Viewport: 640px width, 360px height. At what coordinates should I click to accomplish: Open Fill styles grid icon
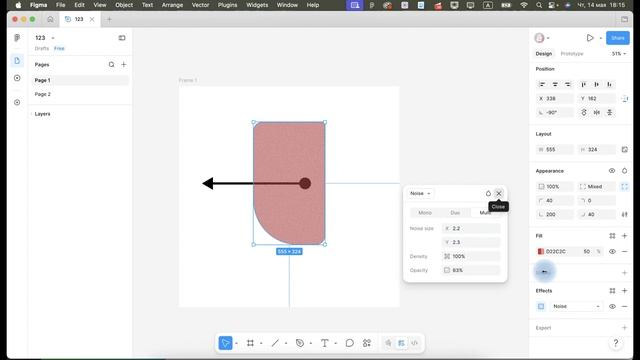click(612, 236)
